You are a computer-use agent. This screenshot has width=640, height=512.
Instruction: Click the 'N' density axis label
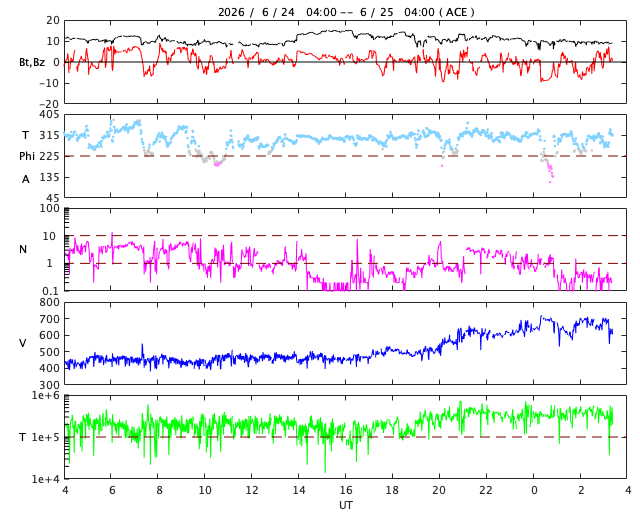click(x=23, y=249)
